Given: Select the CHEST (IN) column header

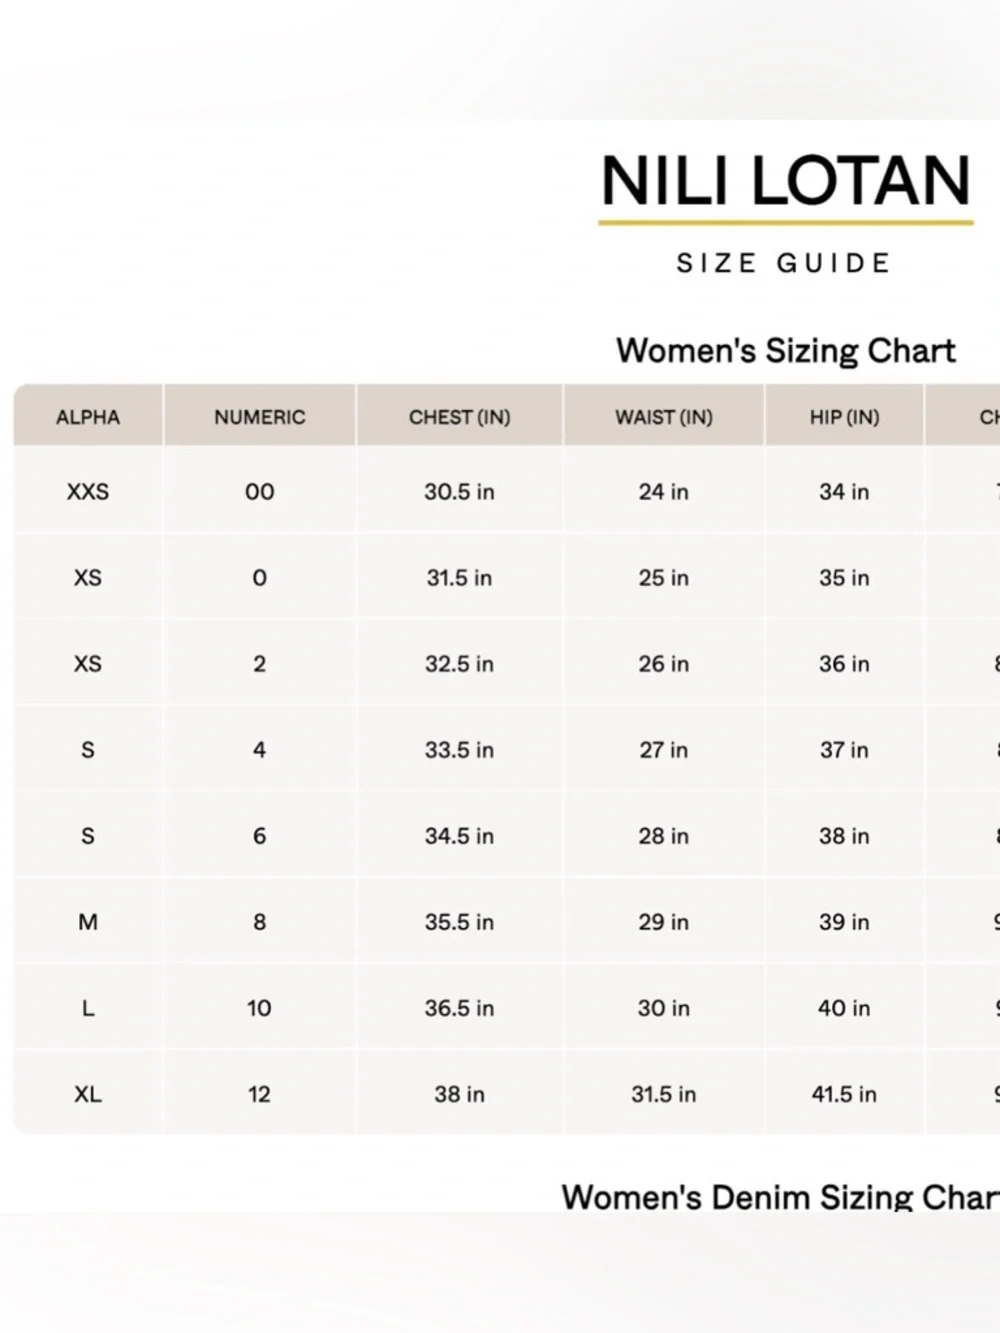Looking at the screenshot, I should (x=459, y=417).
